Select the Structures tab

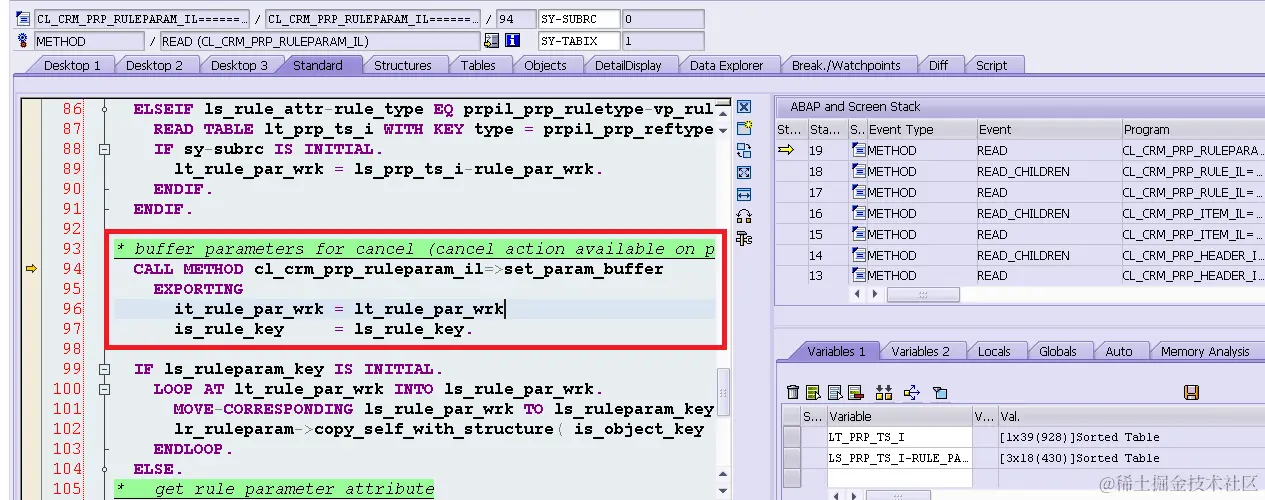[402, 65]
